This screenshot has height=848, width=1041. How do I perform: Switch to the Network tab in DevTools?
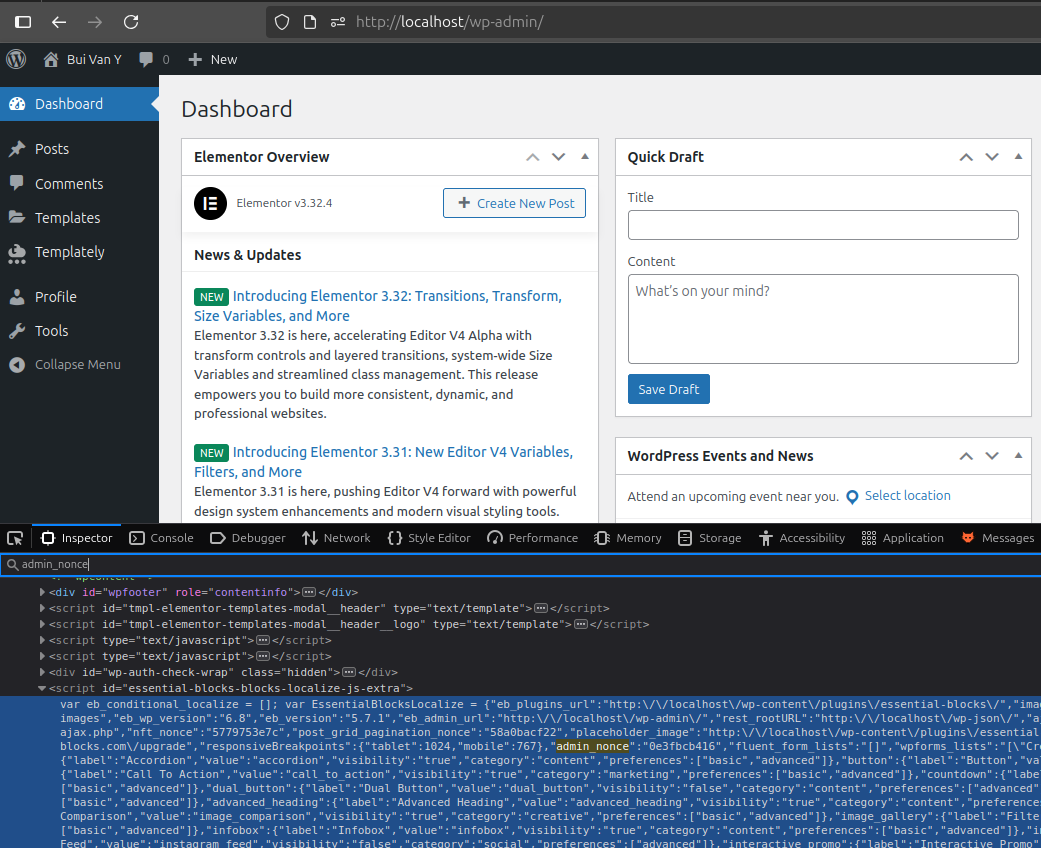pyautogui.click(x=336, y=538)
